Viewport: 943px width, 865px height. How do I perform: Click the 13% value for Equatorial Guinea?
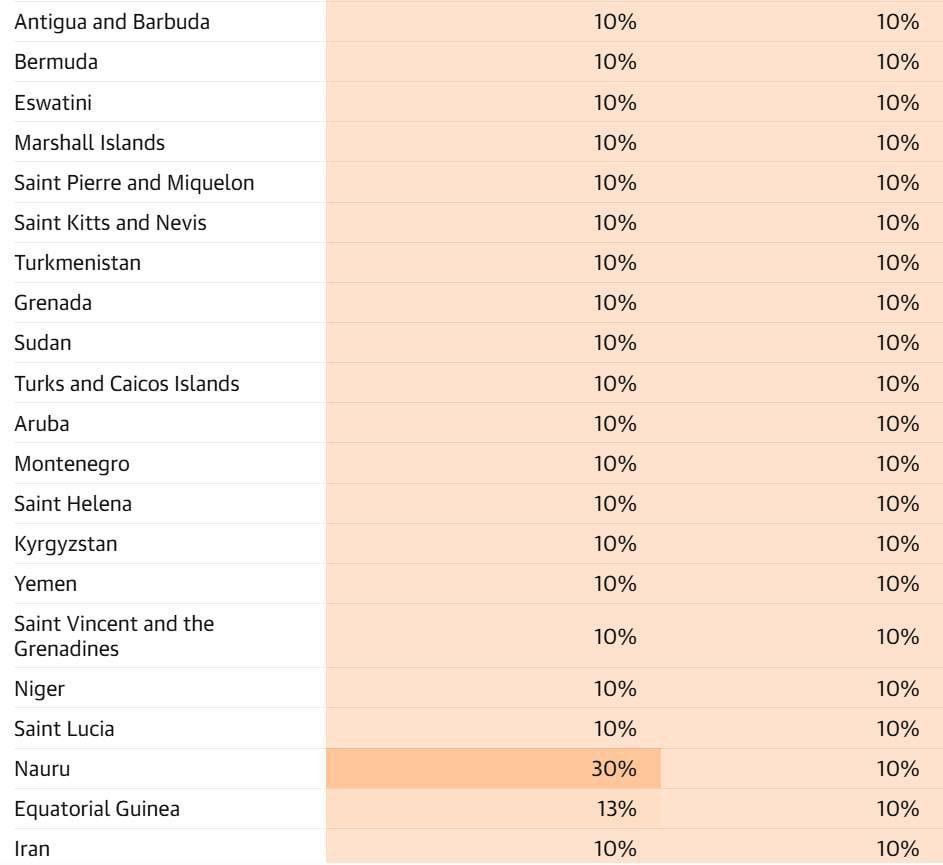(x=616, y=809)
